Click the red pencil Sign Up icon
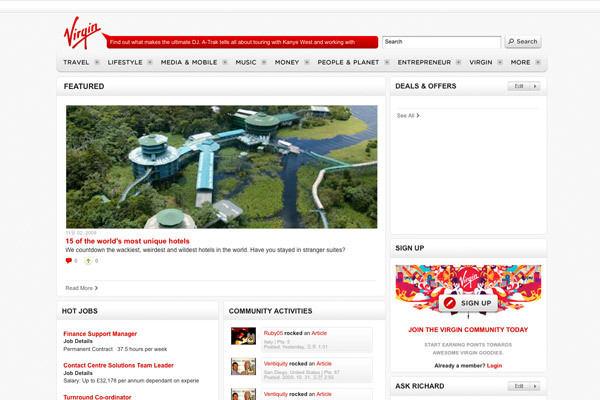 [x=450, y=303]
